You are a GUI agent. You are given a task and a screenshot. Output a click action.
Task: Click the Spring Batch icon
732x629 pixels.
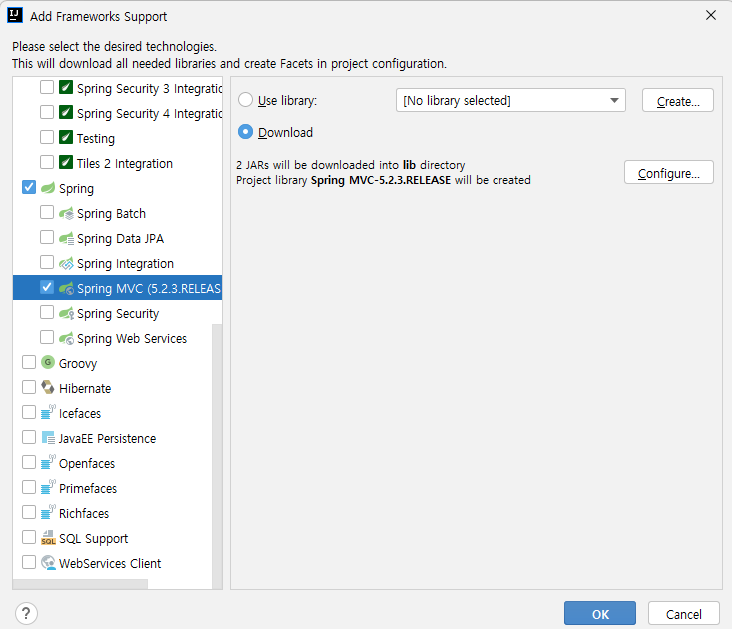pyautogui.click(x=66, y=213)
